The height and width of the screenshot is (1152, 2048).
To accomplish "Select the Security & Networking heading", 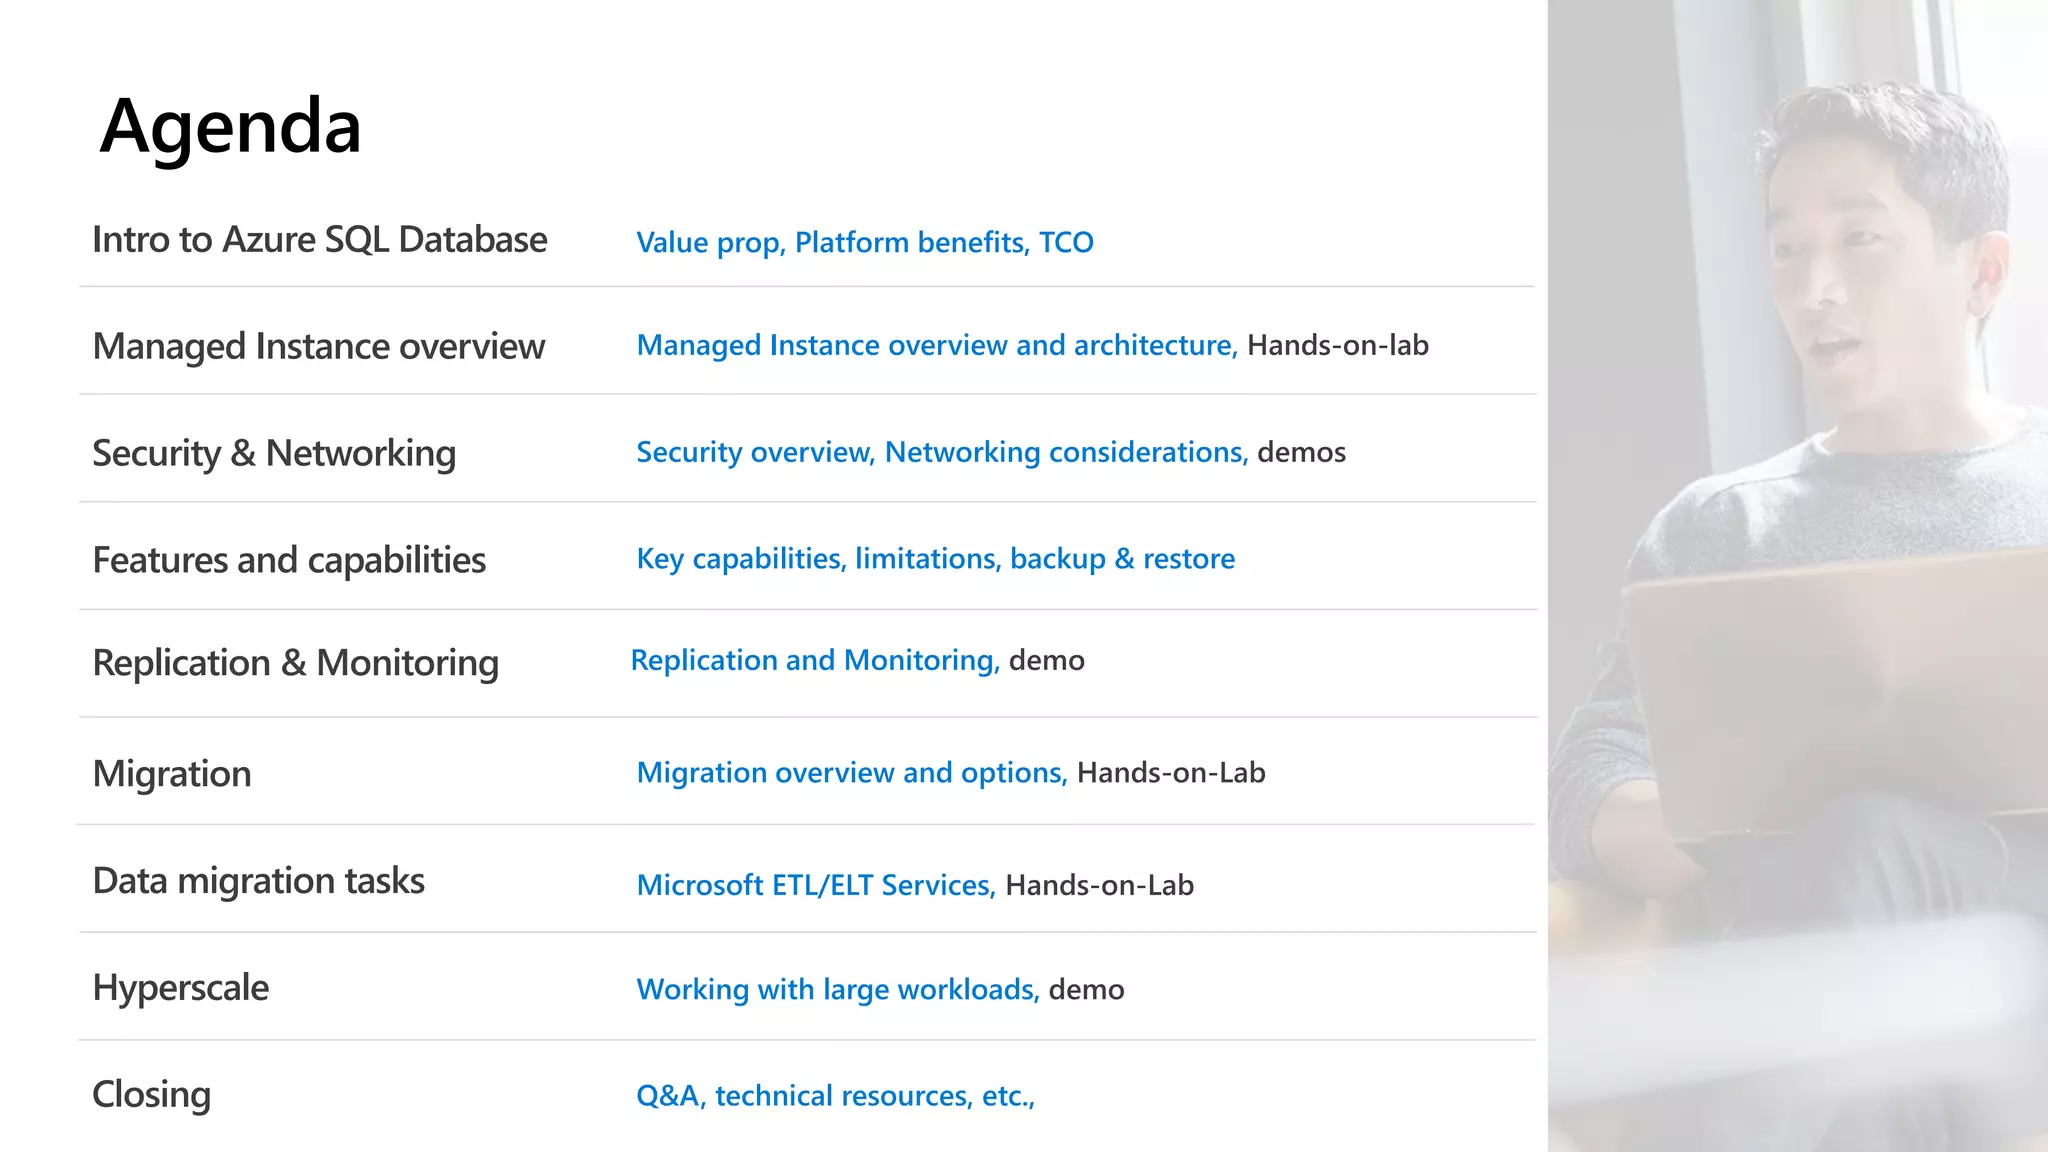I will 274,453.
